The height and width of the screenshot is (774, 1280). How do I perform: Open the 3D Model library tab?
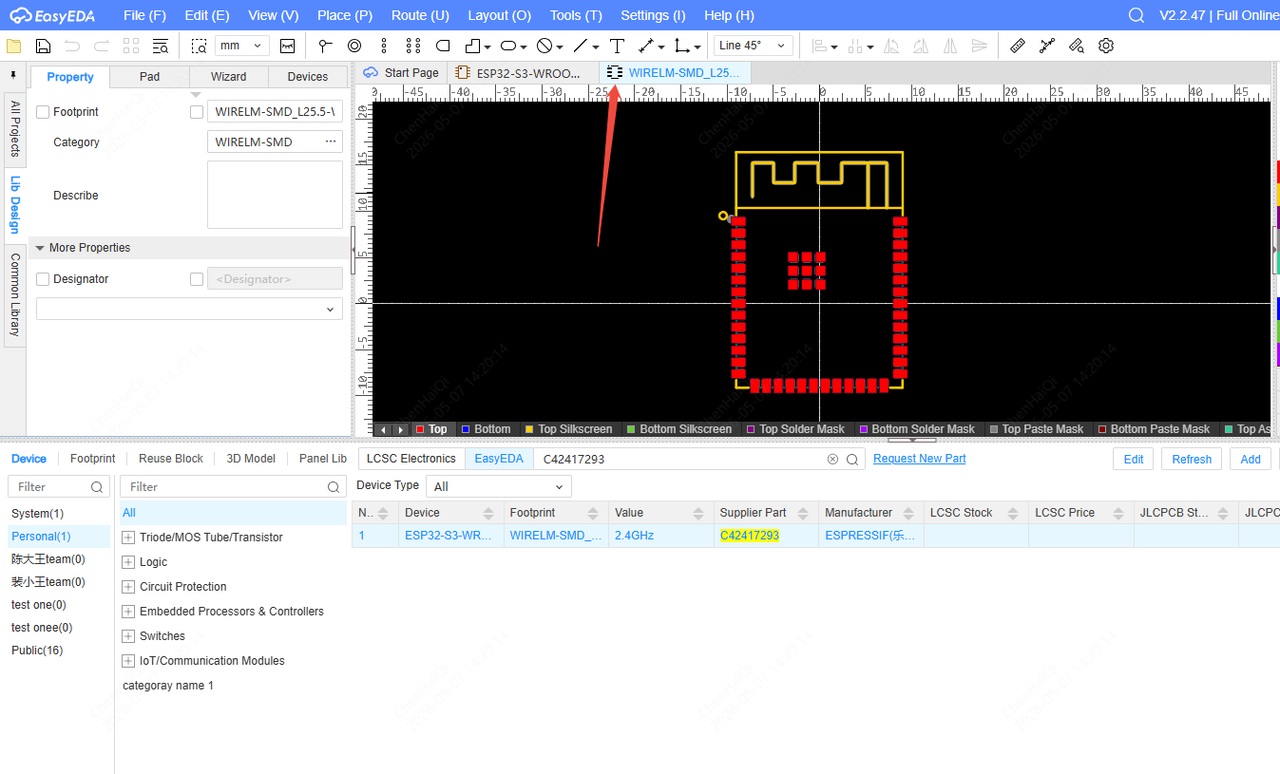pyautogui.click(x=250, y=459)
